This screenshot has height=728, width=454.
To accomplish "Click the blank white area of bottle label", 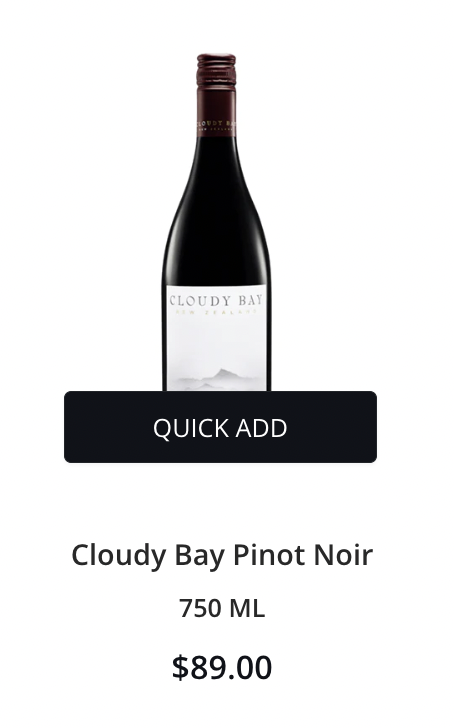I will (x=217, y=341).
